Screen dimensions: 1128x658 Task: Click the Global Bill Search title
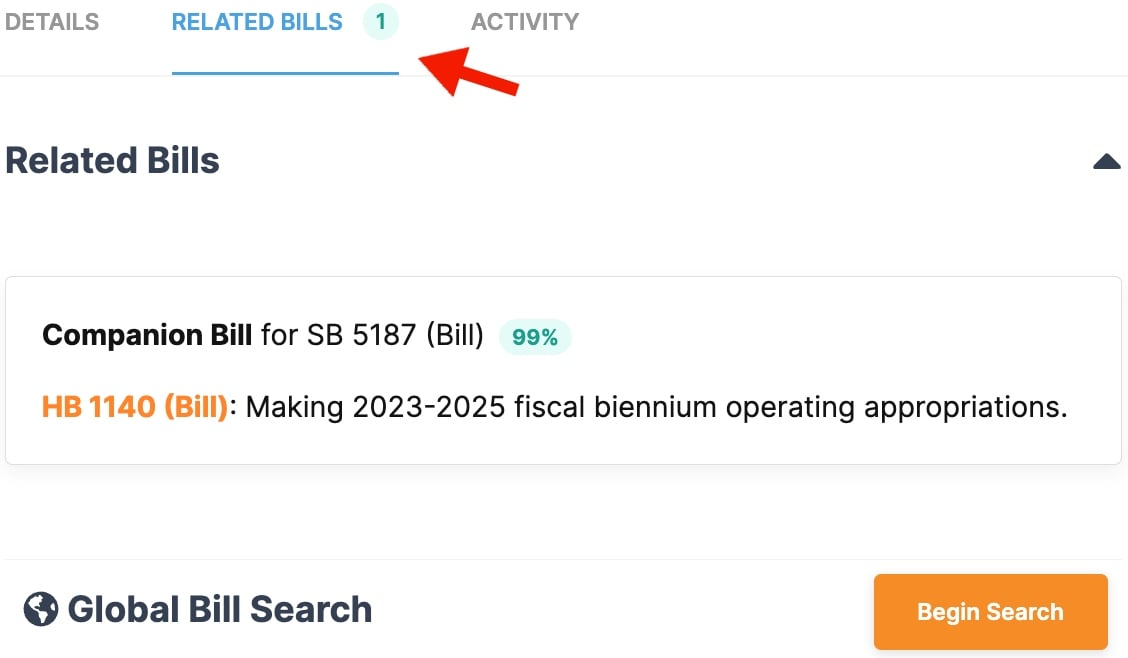coord(220,610)
